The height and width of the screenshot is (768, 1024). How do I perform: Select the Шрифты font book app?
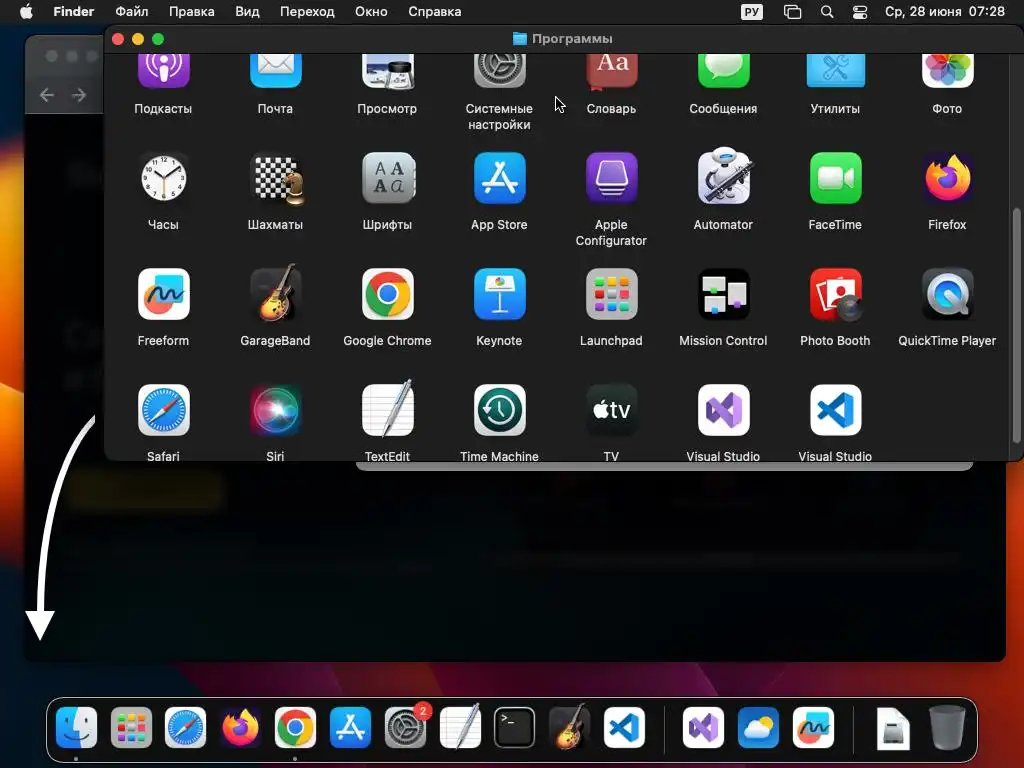pyautogui.click(x=387, y=178)
